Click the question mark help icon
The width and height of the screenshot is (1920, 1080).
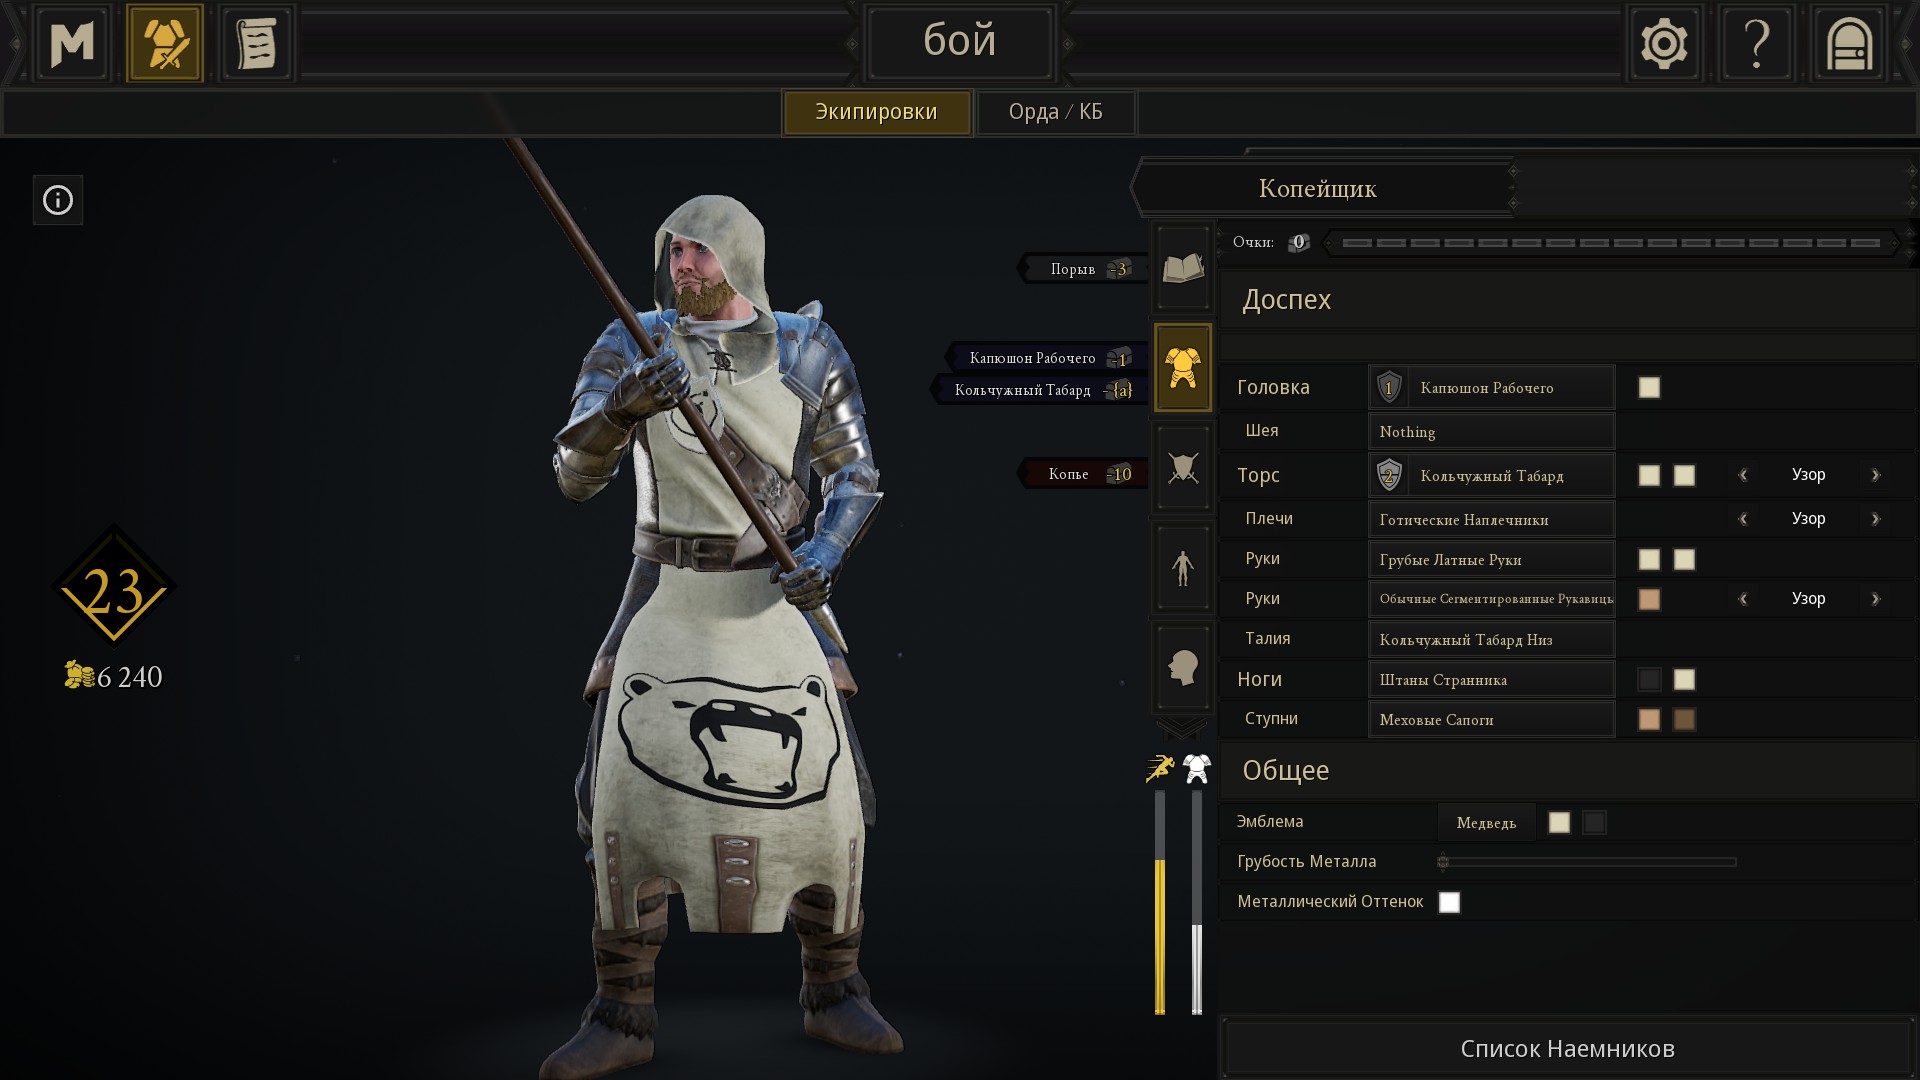[x=1757, y=43]
